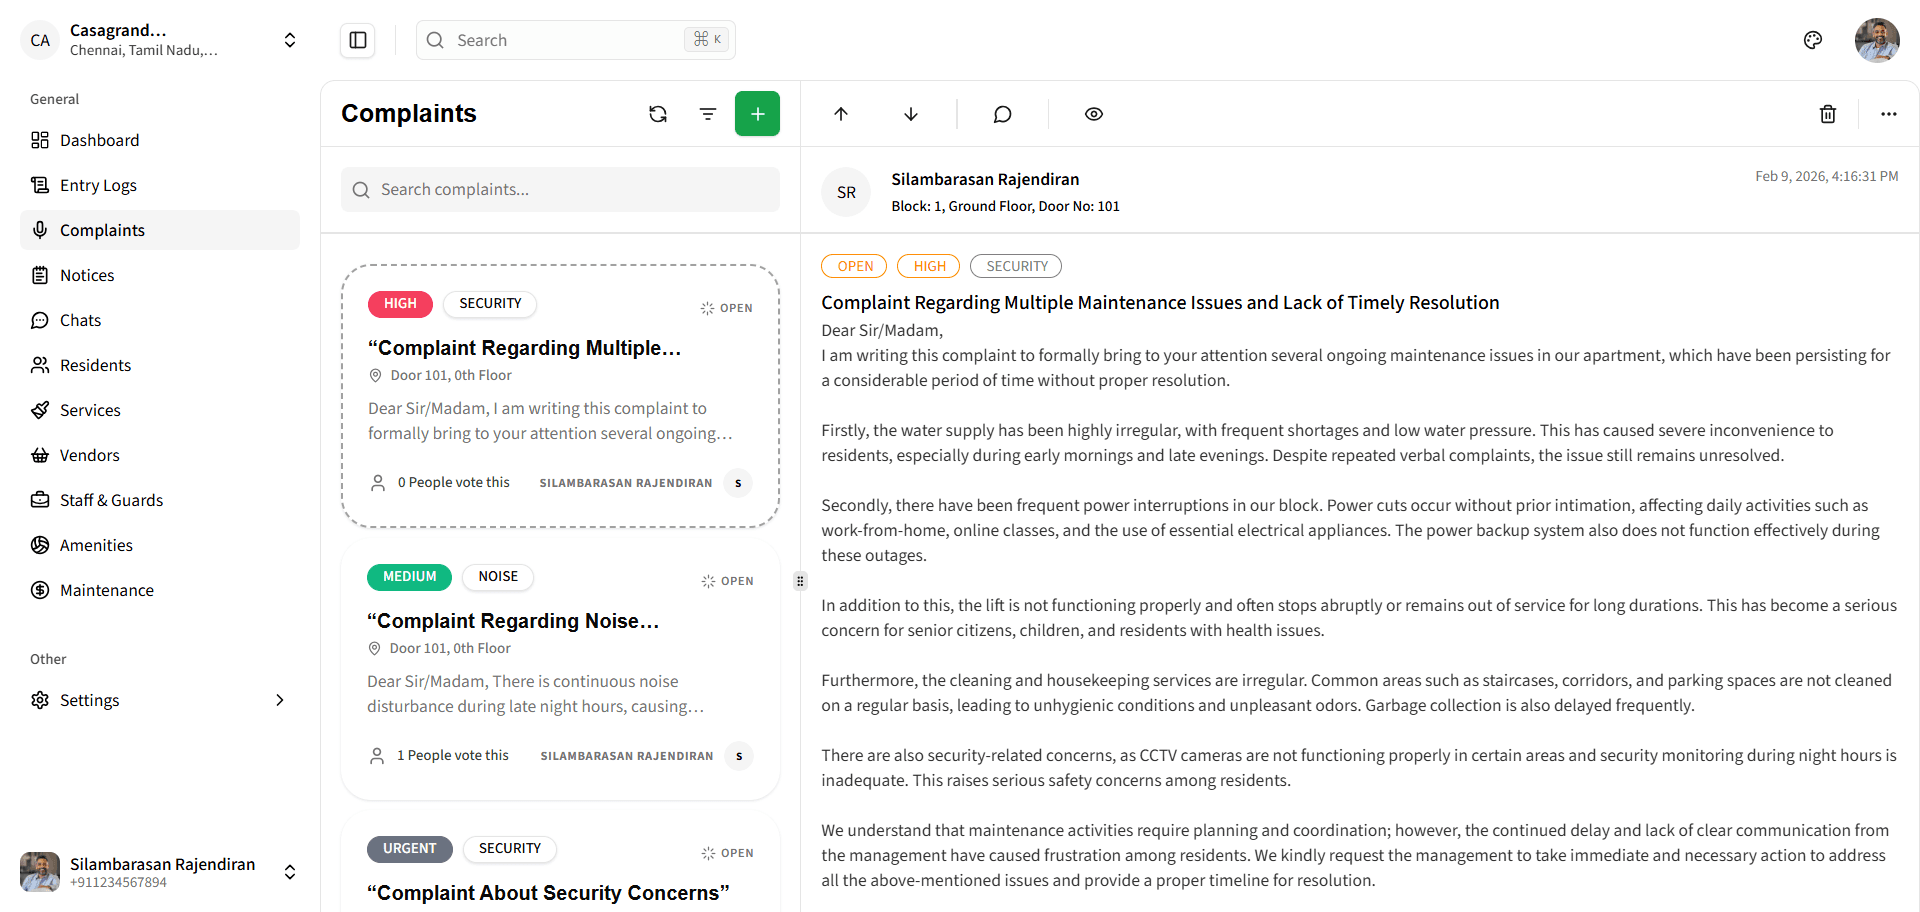Open the complaints filter icon

click(708, 114)
